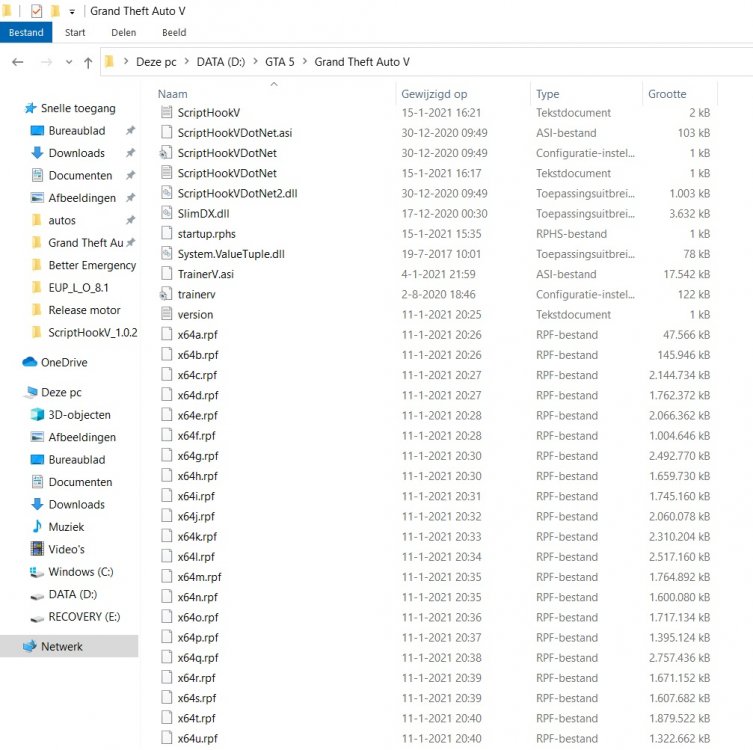Open the Customize Quick Access Toolbar dropdown
The image size is (753, 750).
click(72, 12)
